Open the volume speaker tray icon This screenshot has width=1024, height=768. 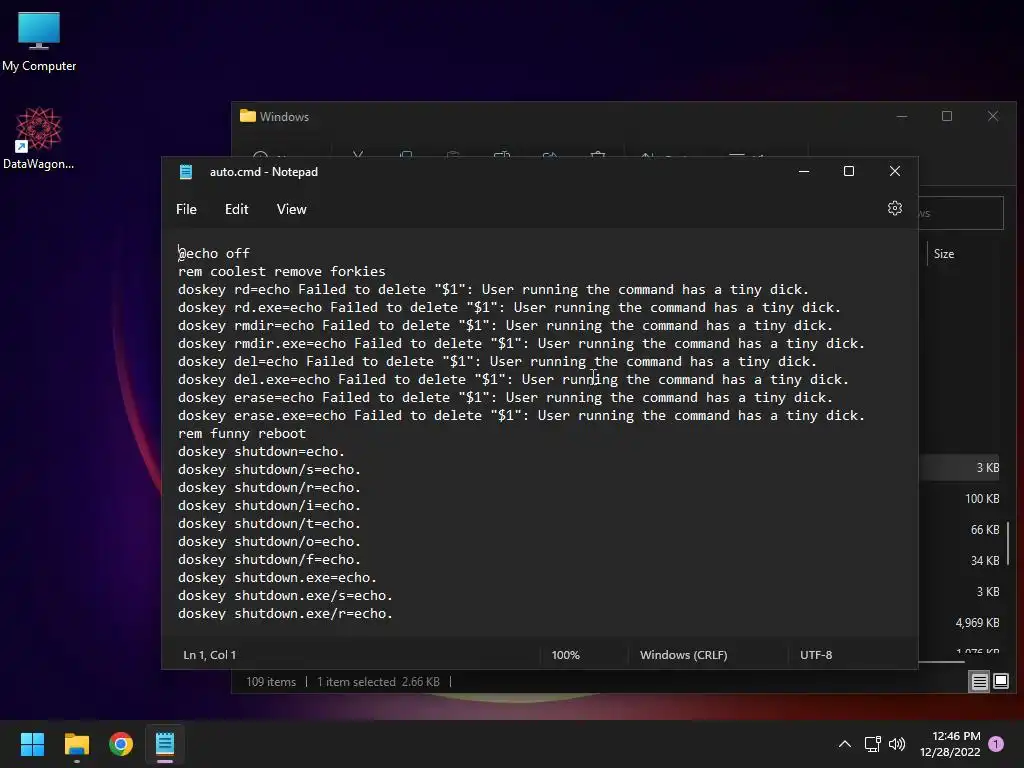[897, 744]
